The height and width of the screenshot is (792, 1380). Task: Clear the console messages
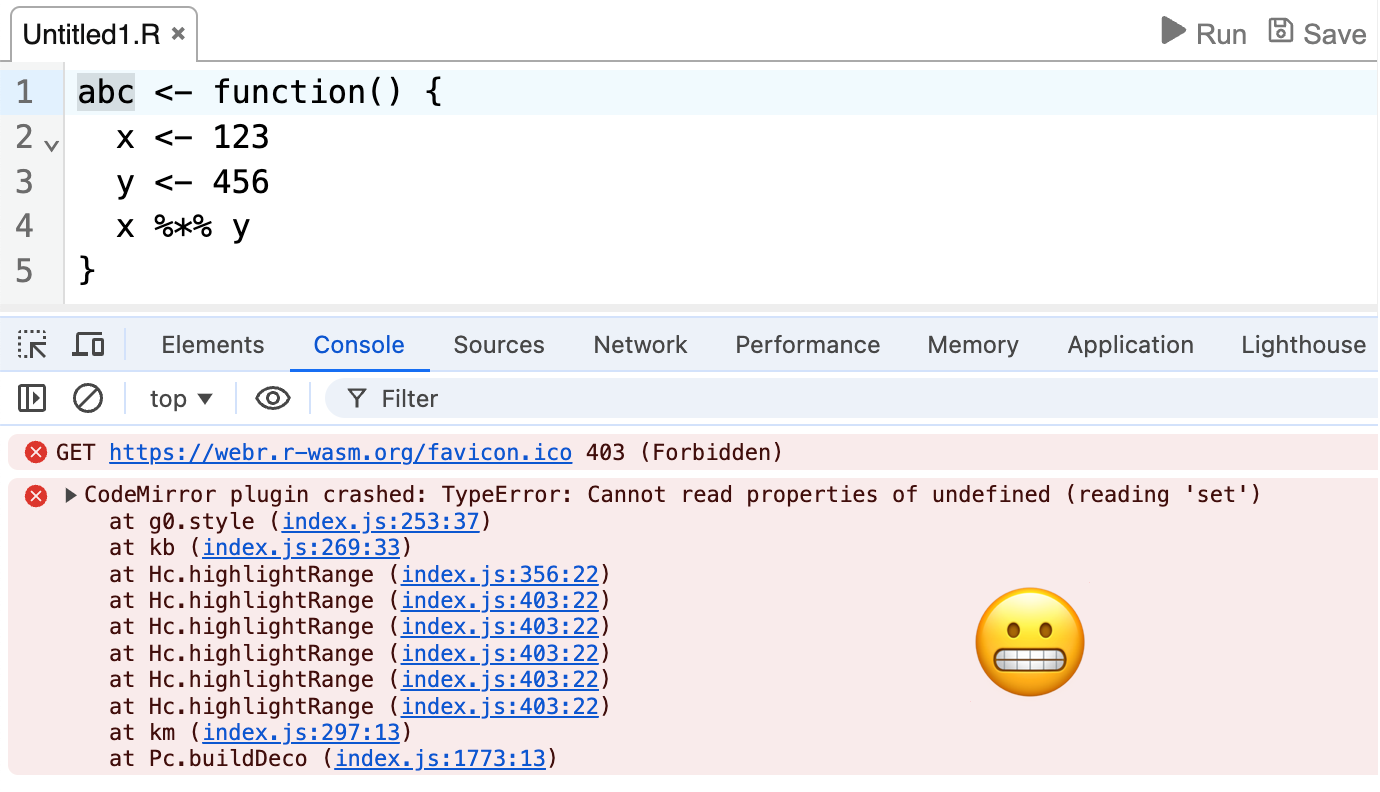click(x=87, y=397)
